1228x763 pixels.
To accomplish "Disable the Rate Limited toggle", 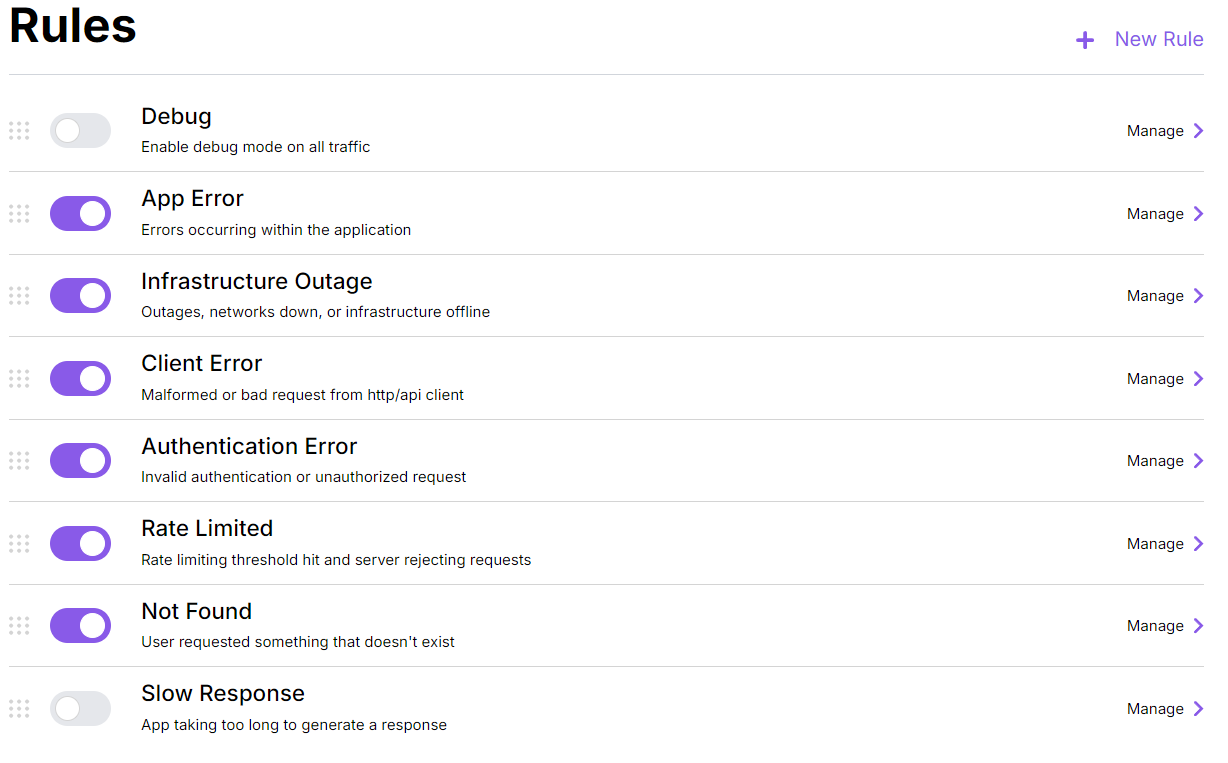I will coord(80,544).
